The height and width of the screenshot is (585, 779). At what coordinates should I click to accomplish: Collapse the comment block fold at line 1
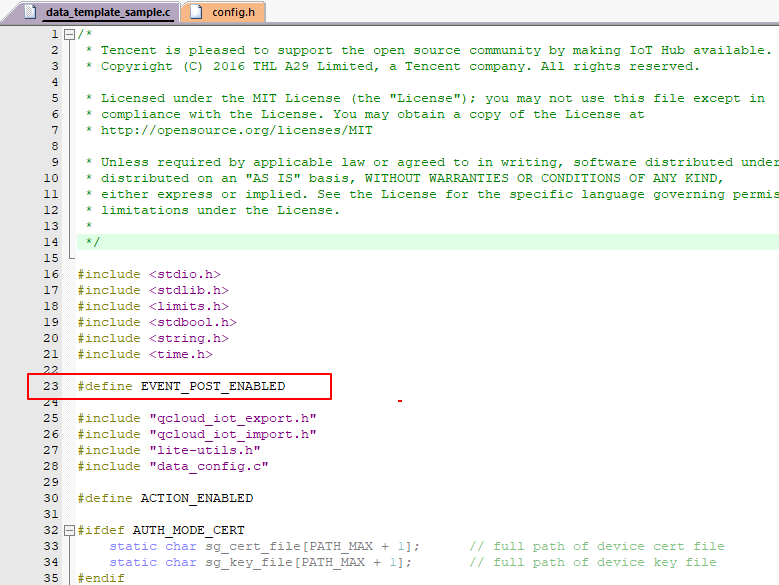click(70, 34)
